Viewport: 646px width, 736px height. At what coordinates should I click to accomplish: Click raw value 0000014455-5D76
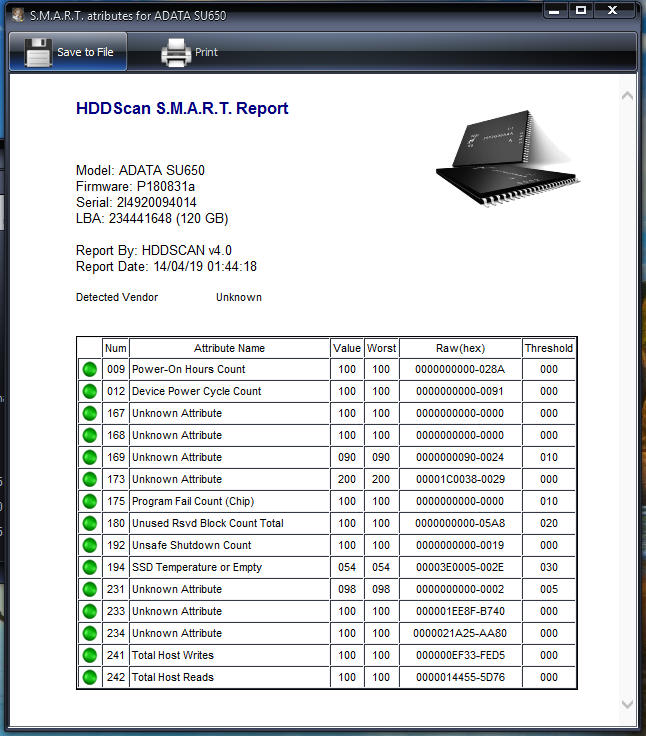coord(460,677)
